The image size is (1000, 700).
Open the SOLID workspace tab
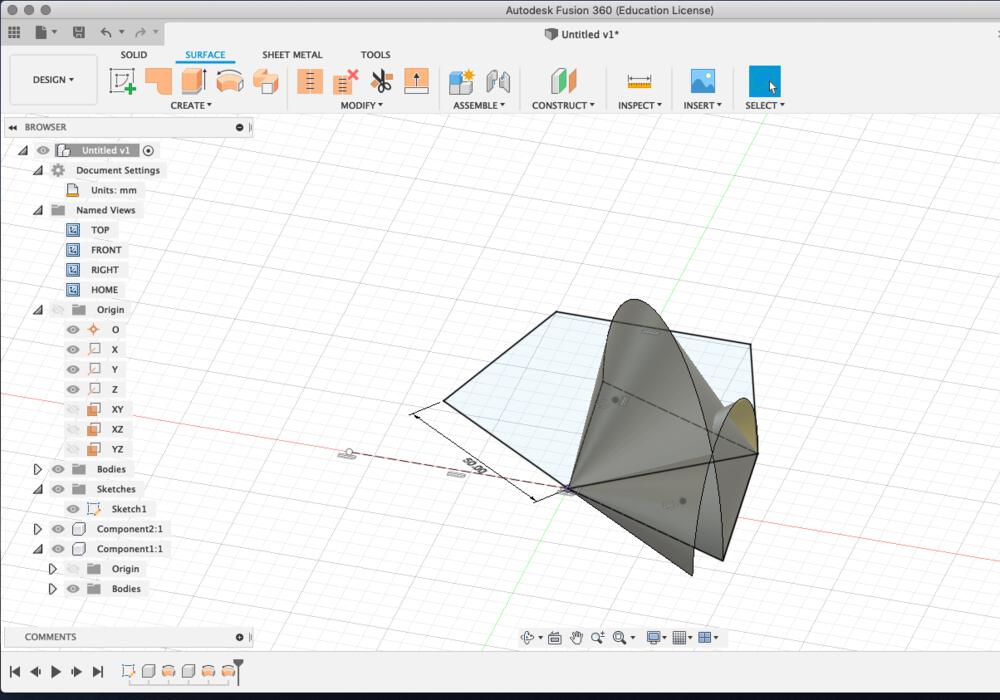pyautogui.click(x=133, y=55)
